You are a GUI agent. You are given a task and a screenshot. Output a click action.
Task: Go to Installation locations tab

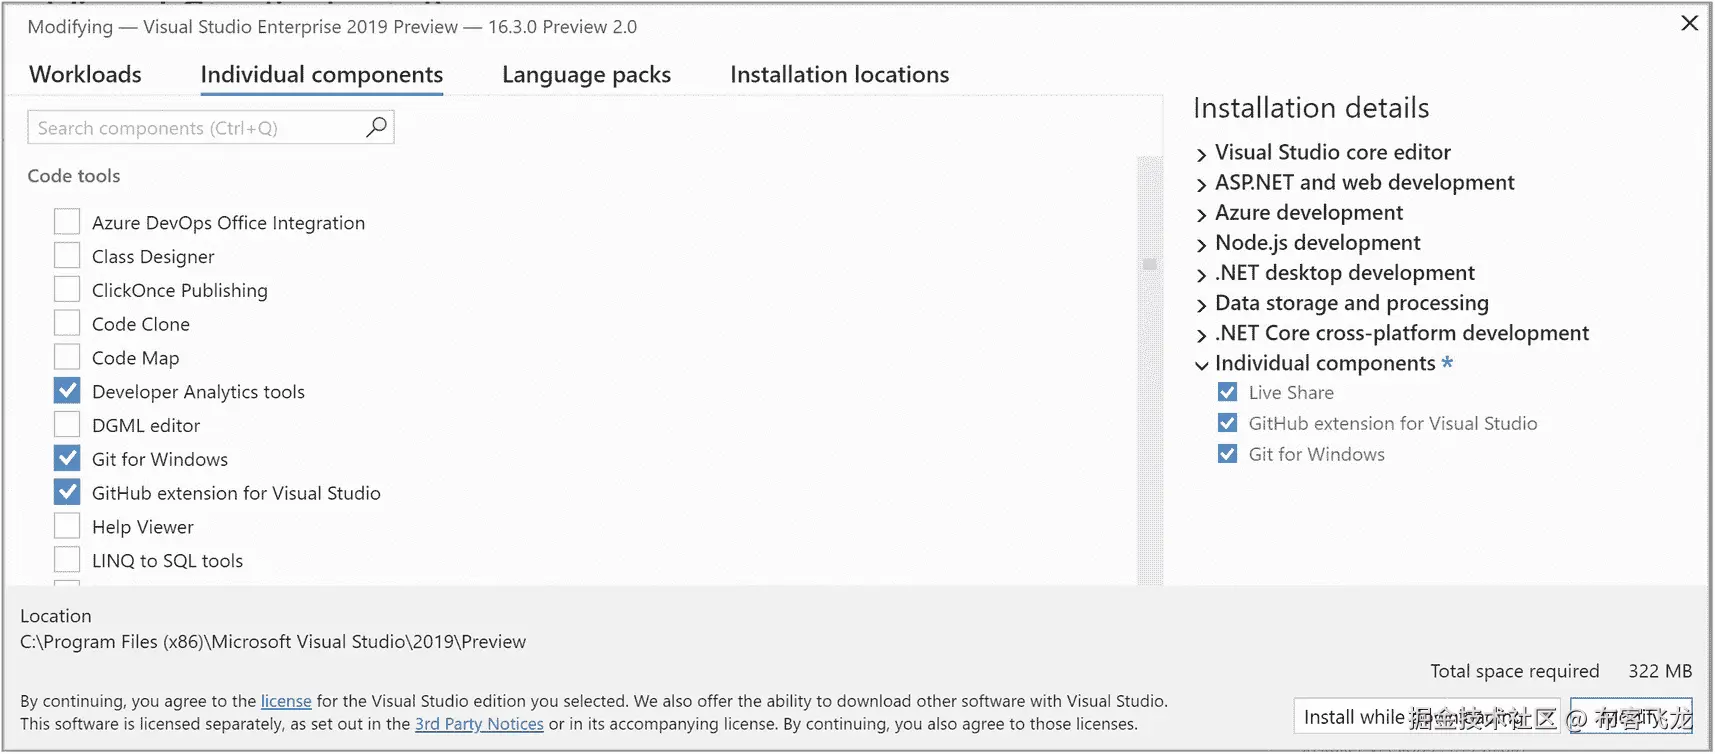[839, 75]
